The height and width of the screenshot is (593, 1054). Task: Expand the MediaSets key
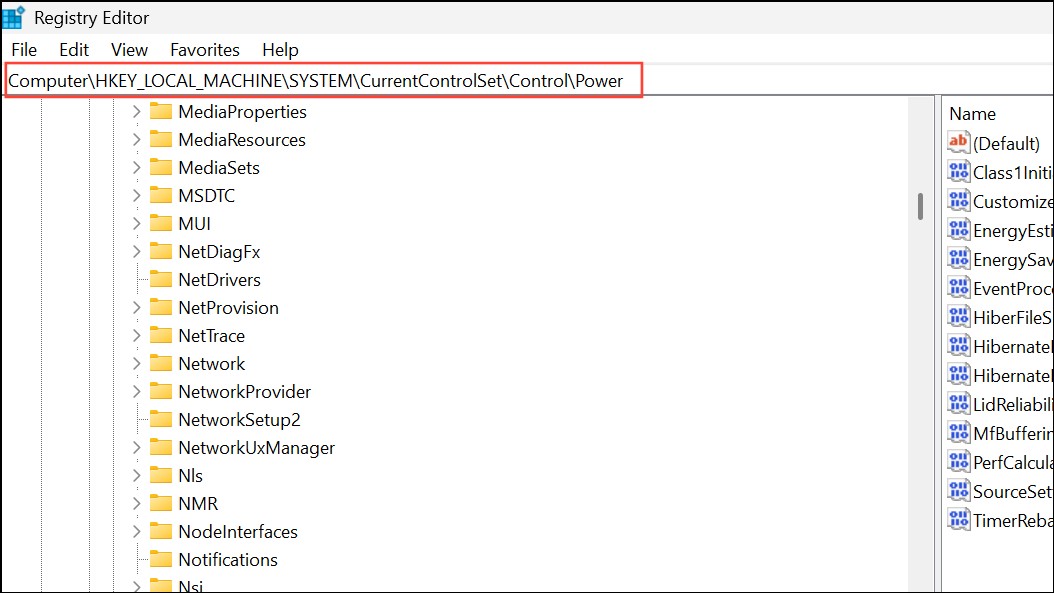pyautogui.click(x=136, y=167)
